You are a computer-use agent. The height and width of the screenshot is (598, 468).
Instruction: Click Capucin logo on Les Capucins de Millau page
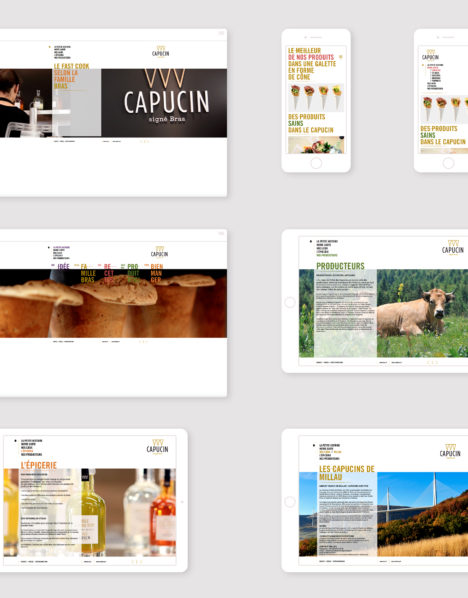450,452
